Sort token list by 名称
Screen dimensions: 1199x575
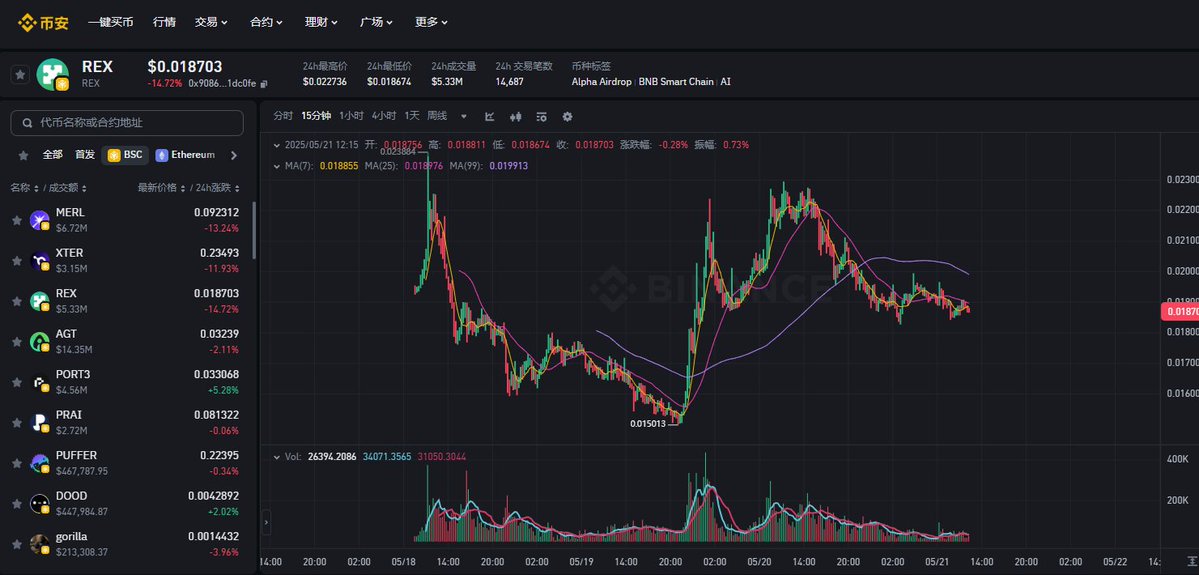(x=24, y=188)
